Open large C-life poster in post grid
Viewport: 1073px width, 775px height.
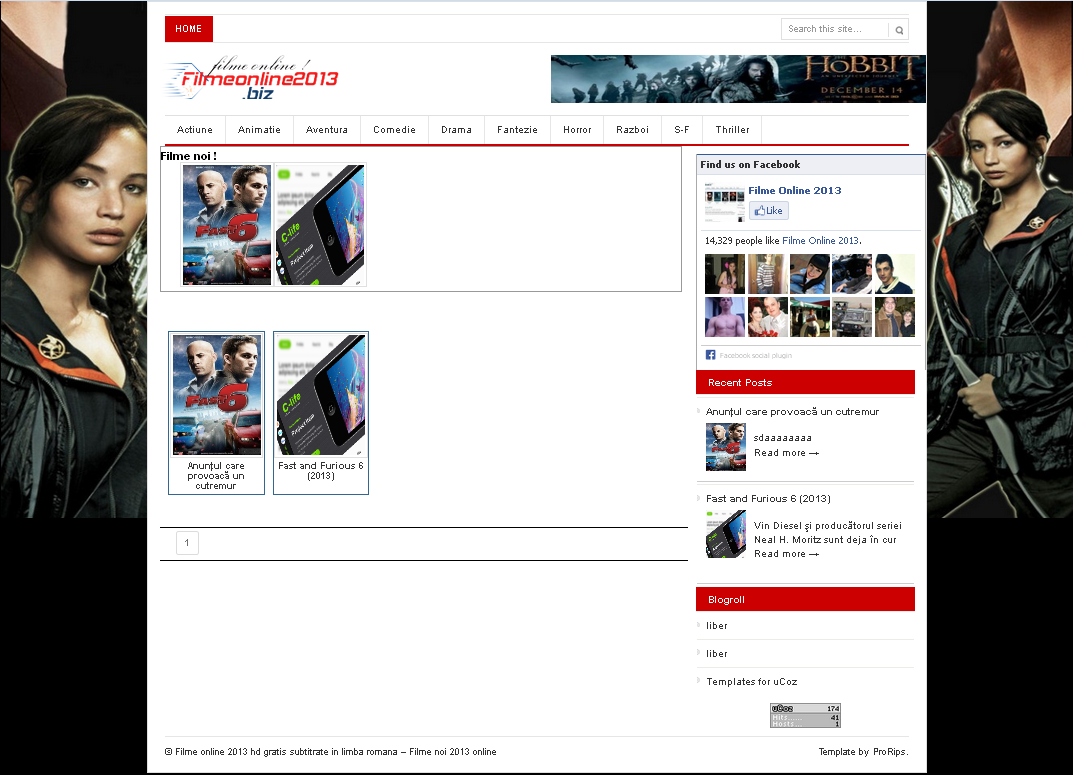(x=321, y=395)
